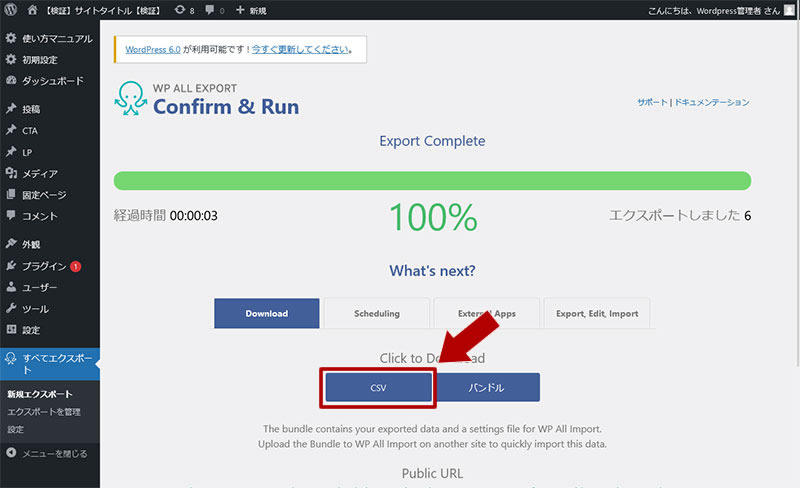The width and height of the screenshot is (800, 488).
Task: Click the プラグイン plug icon
Action: coord(11,265)
